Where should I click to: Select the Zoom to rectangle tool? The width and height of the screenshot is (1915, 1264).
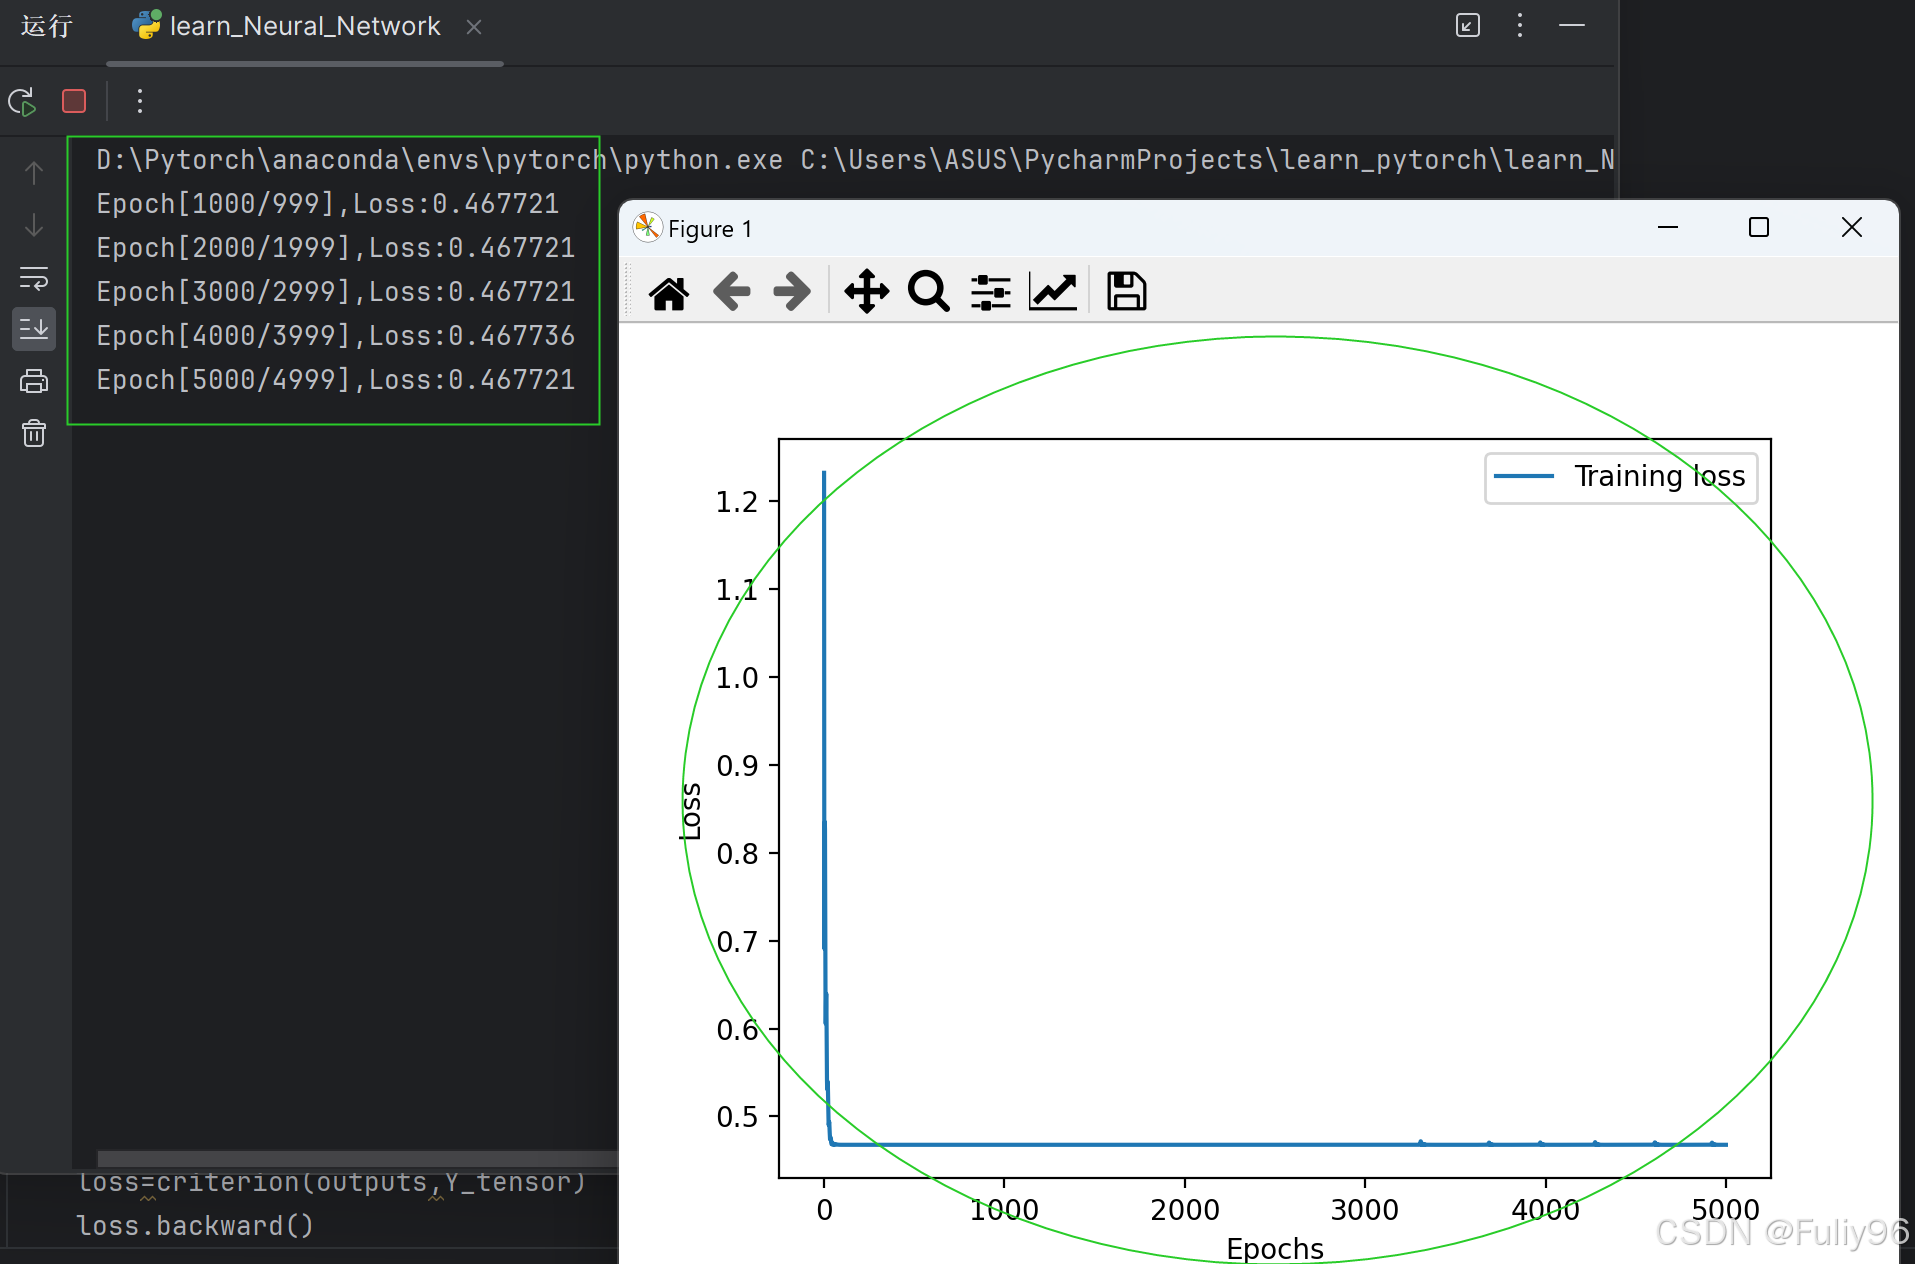[929, 292]
